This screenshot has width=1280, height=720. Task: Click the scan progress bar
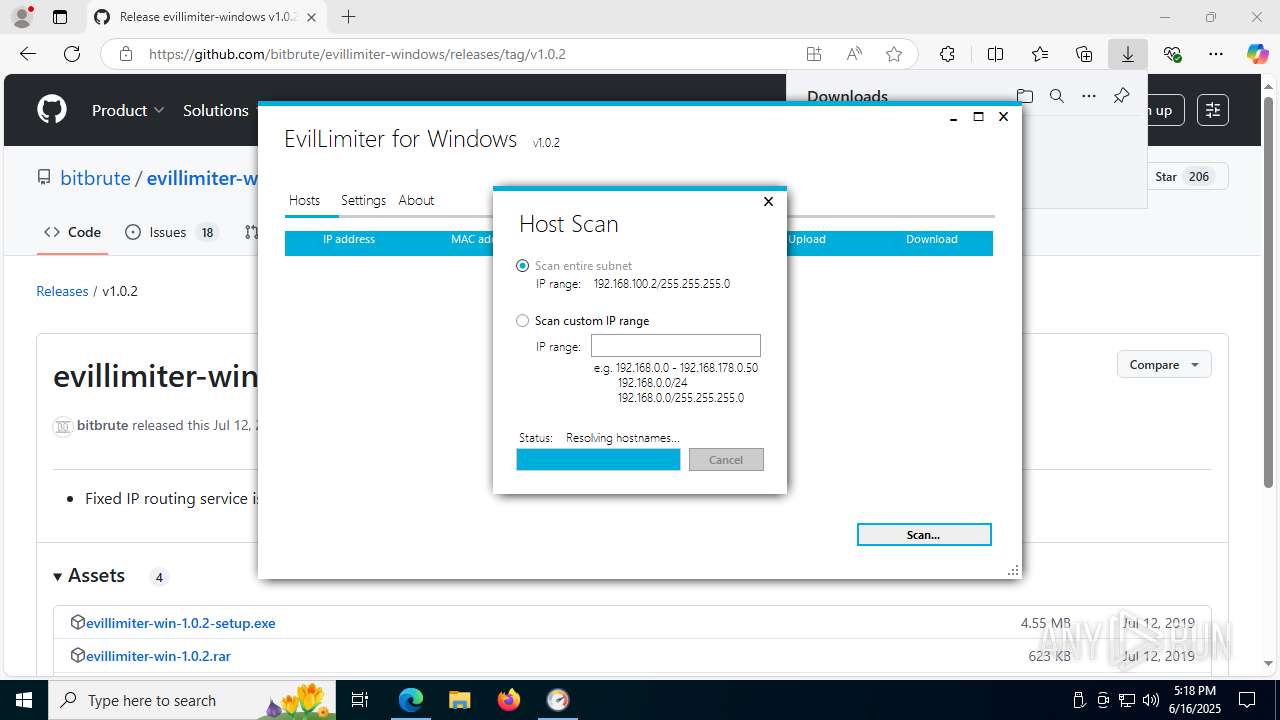pos(598,460)
